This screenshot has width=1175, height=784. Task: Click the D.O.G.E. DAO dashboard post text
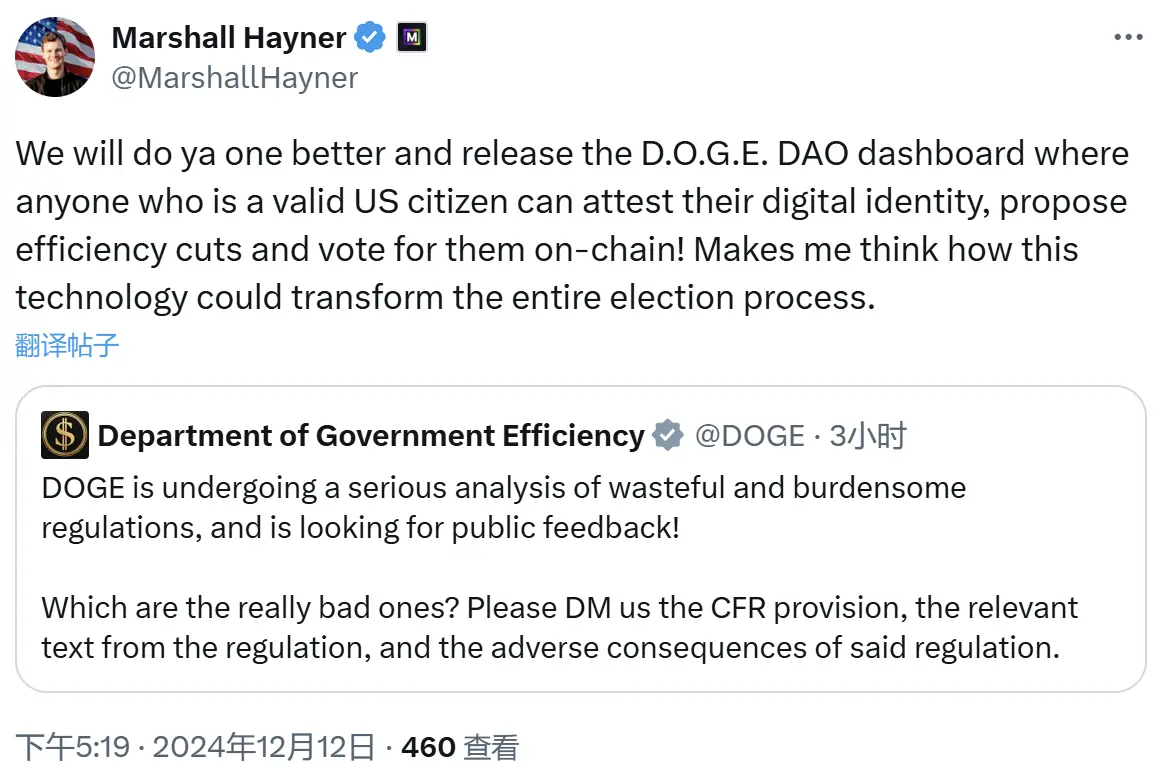(x=570, y=225)
